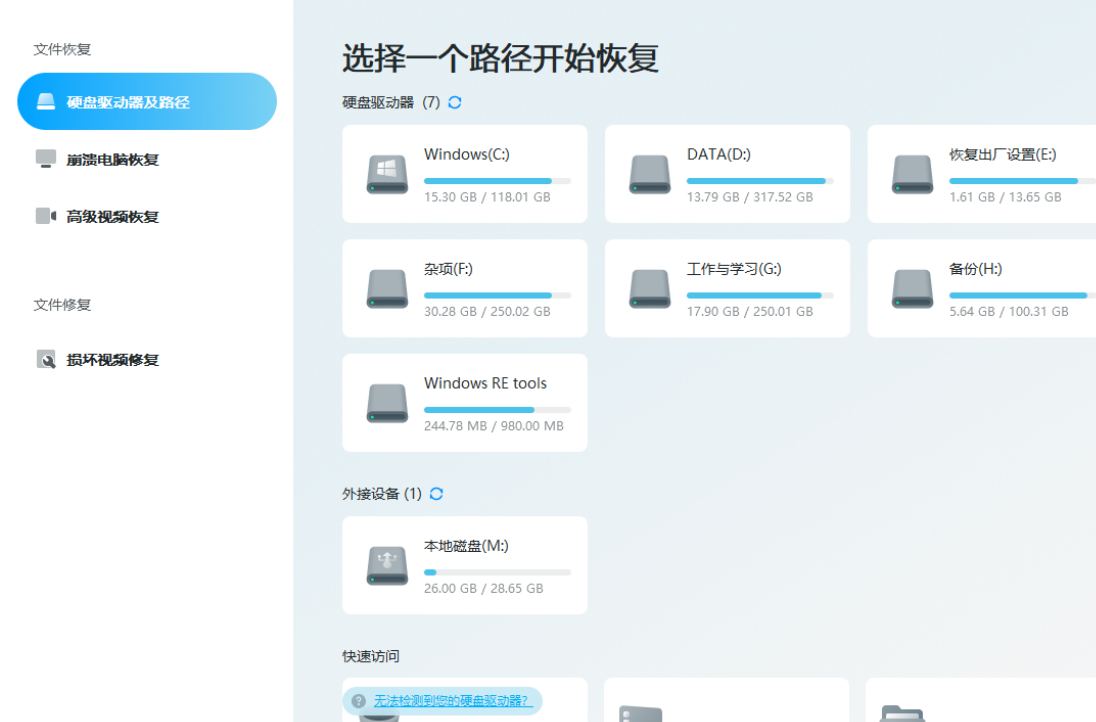Click the 无法检测到您的硬盘驱动器? link

451,701
